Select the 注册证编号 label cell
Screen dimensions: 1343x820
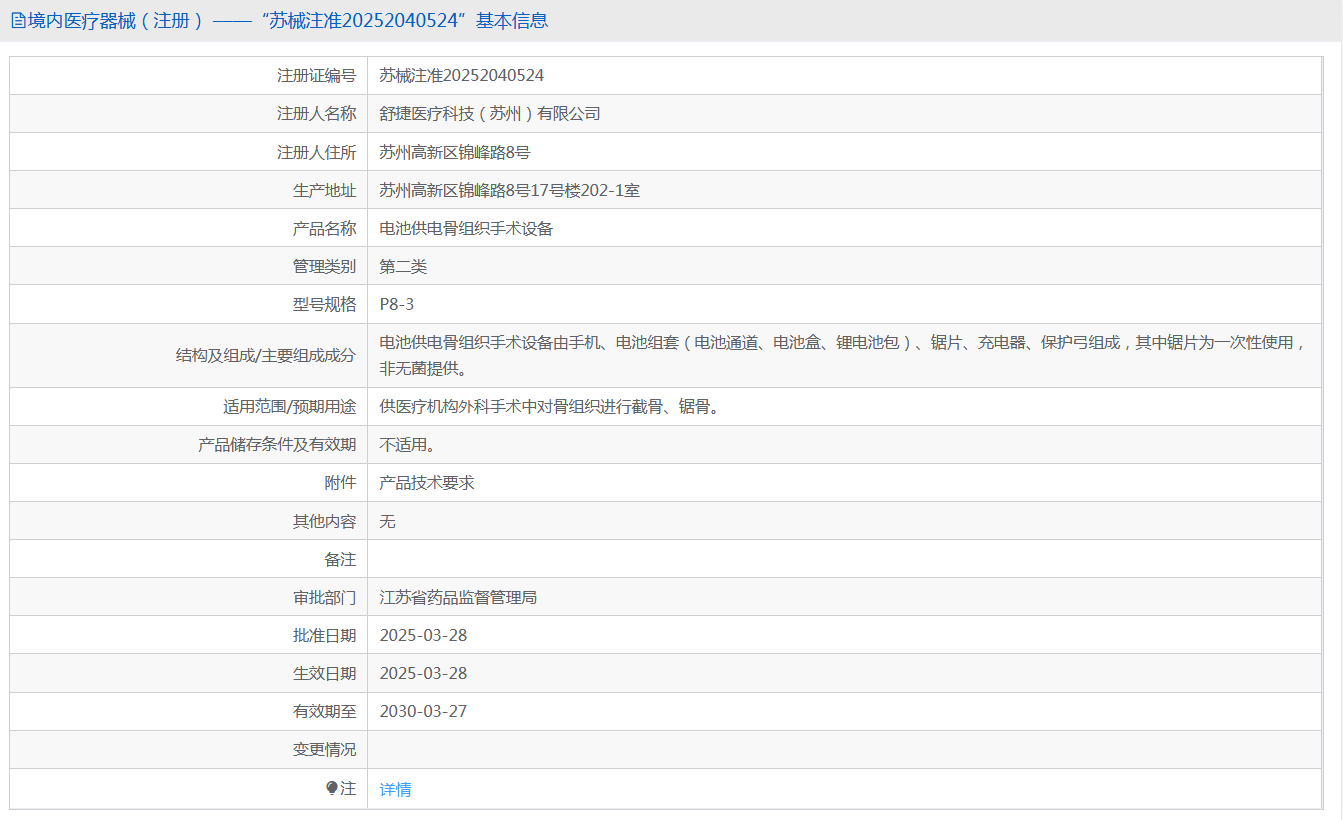pyautogui.click(x=189, y=75)
